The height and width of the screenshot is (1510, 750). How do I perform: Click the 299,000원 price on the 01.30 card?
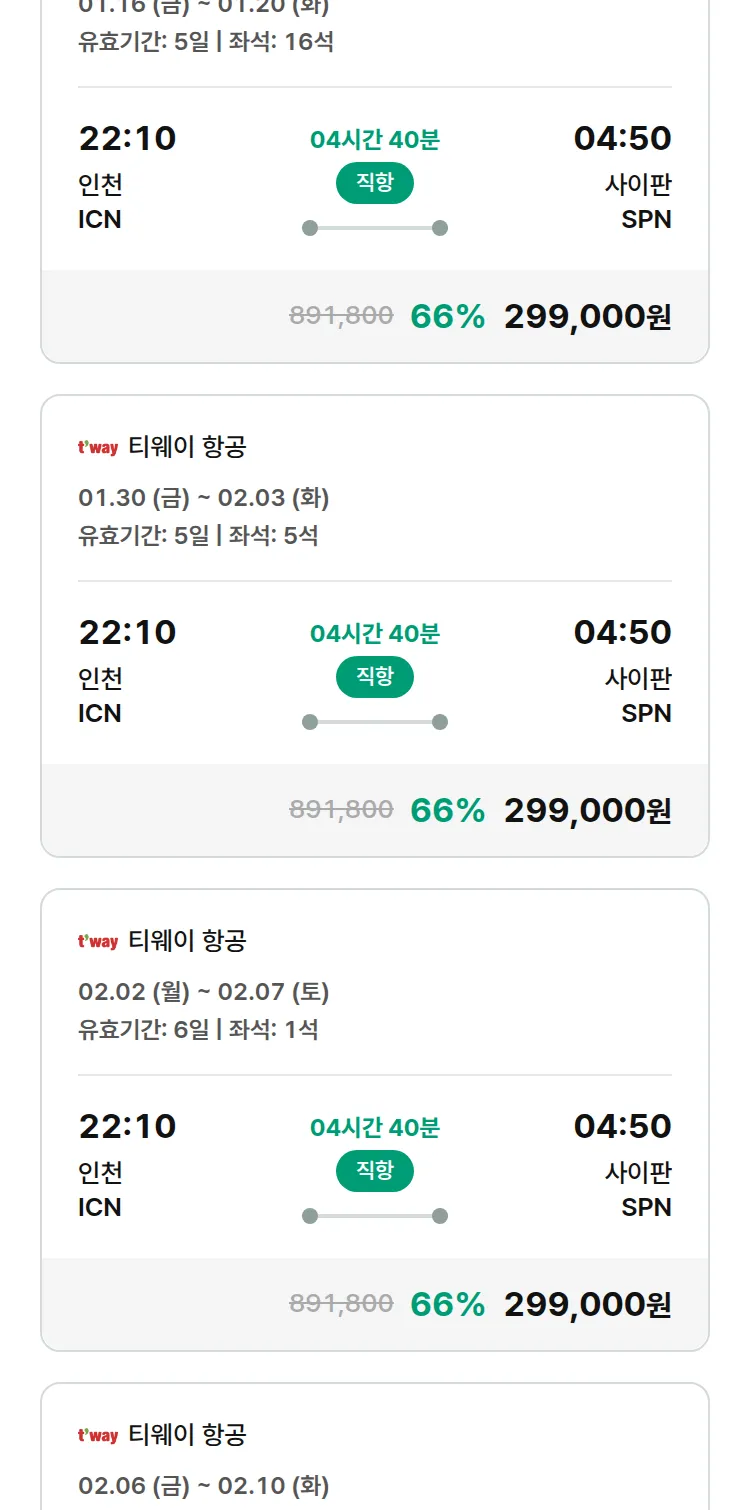589,811
